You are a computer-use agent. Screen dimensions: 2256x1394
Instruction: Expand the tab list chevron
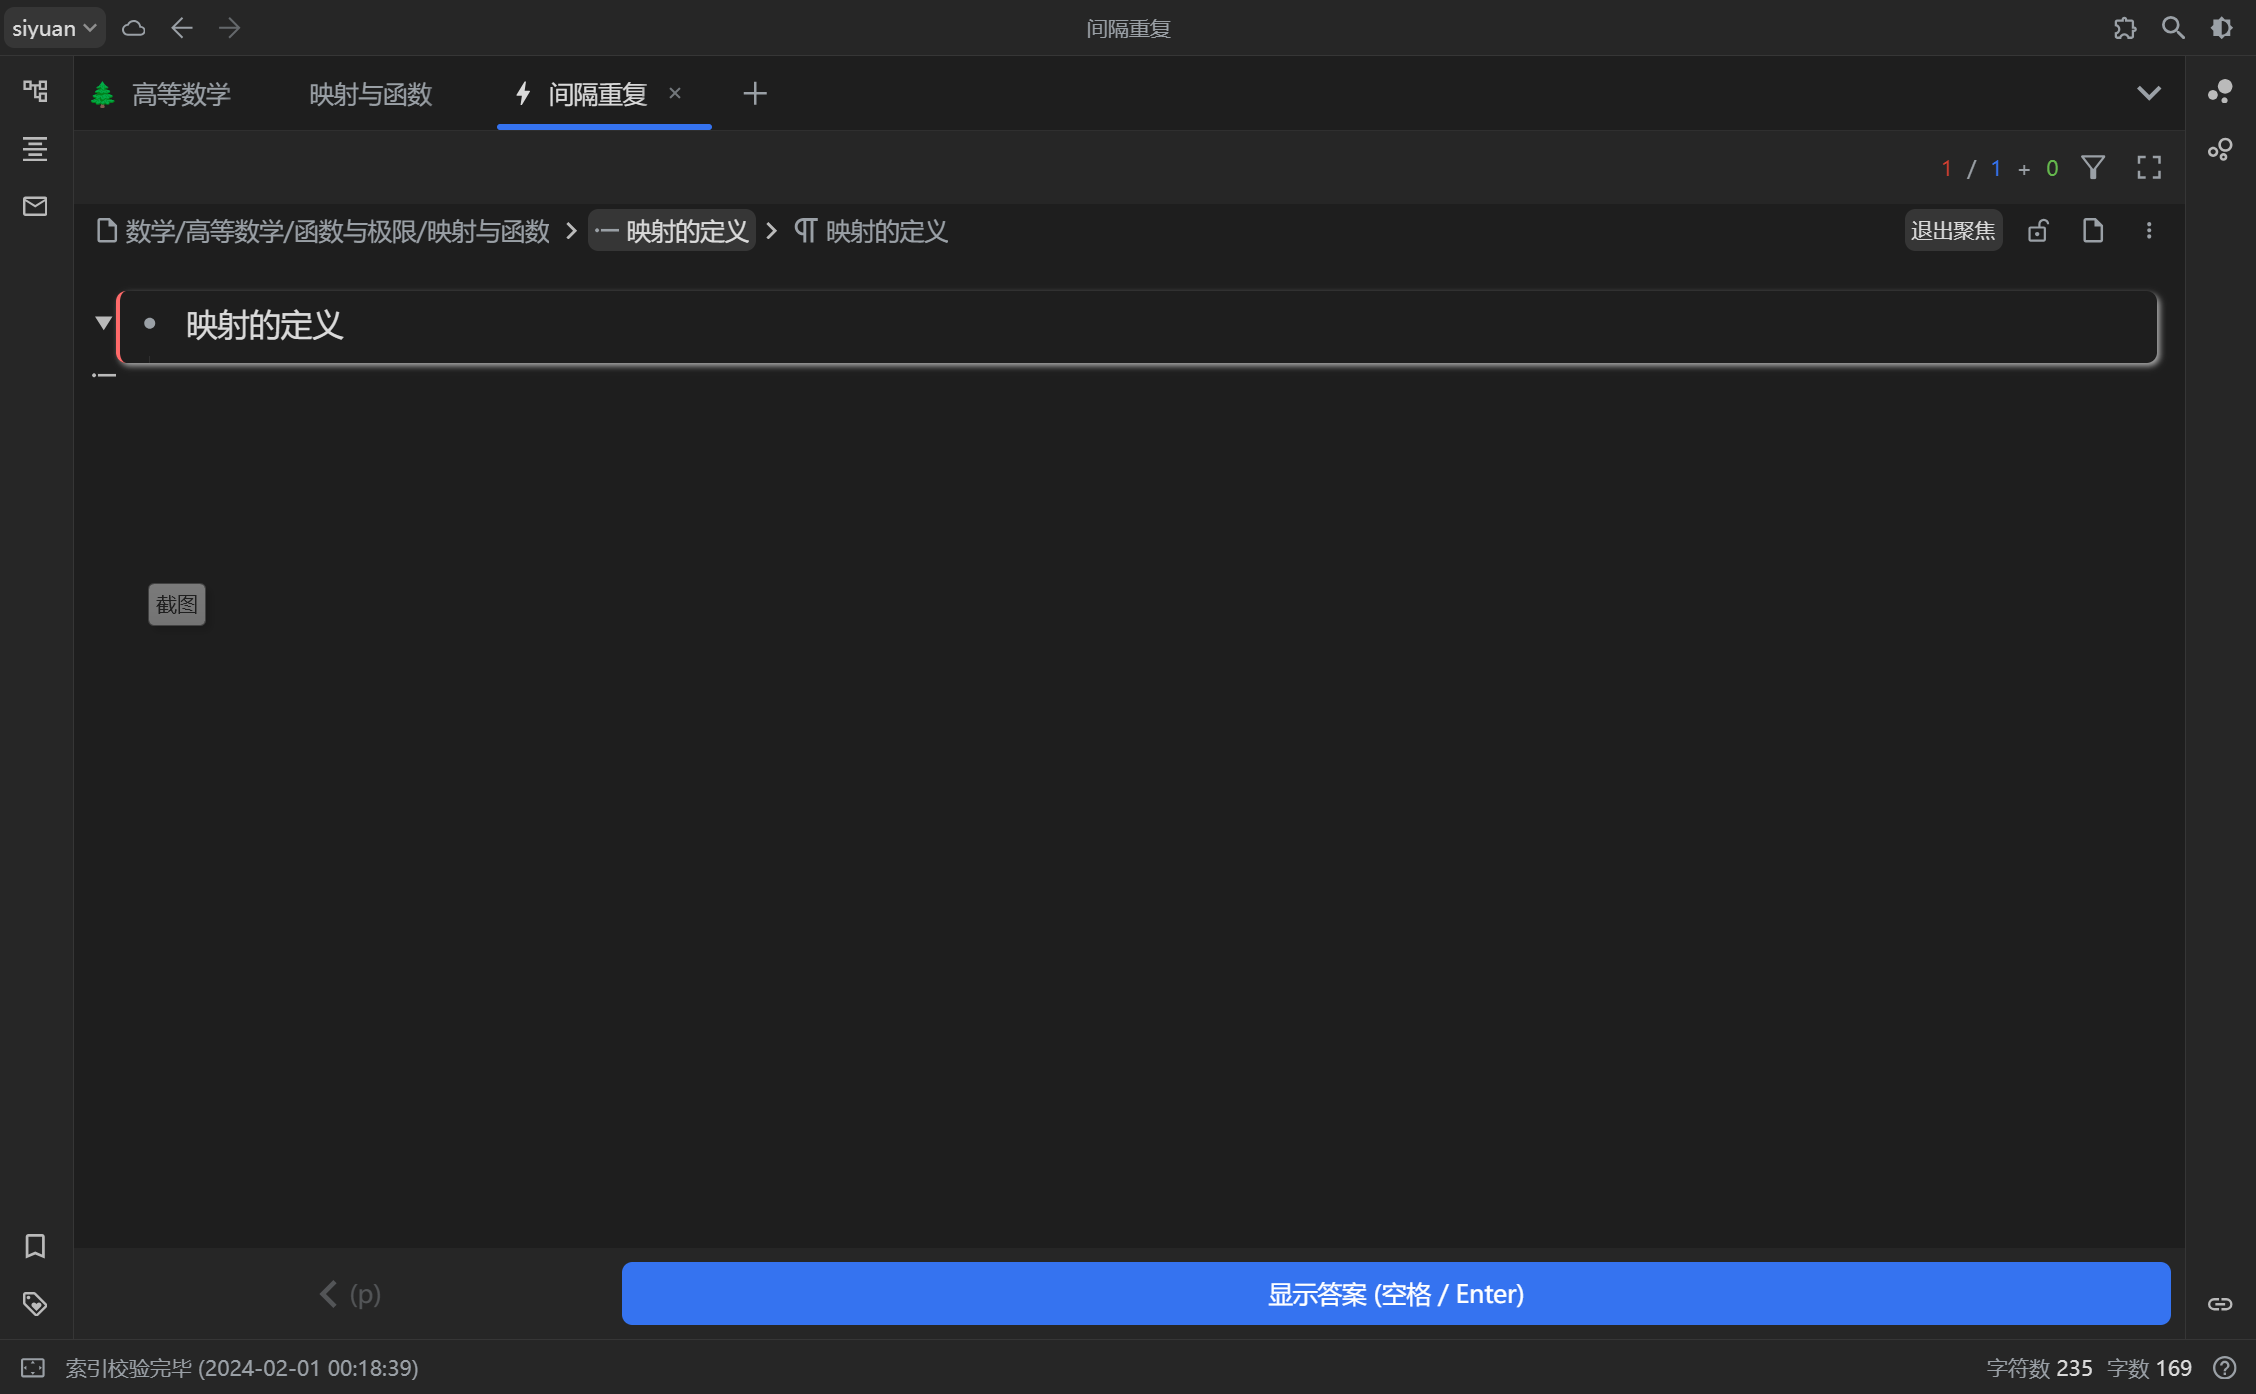tap(2149, 94)
